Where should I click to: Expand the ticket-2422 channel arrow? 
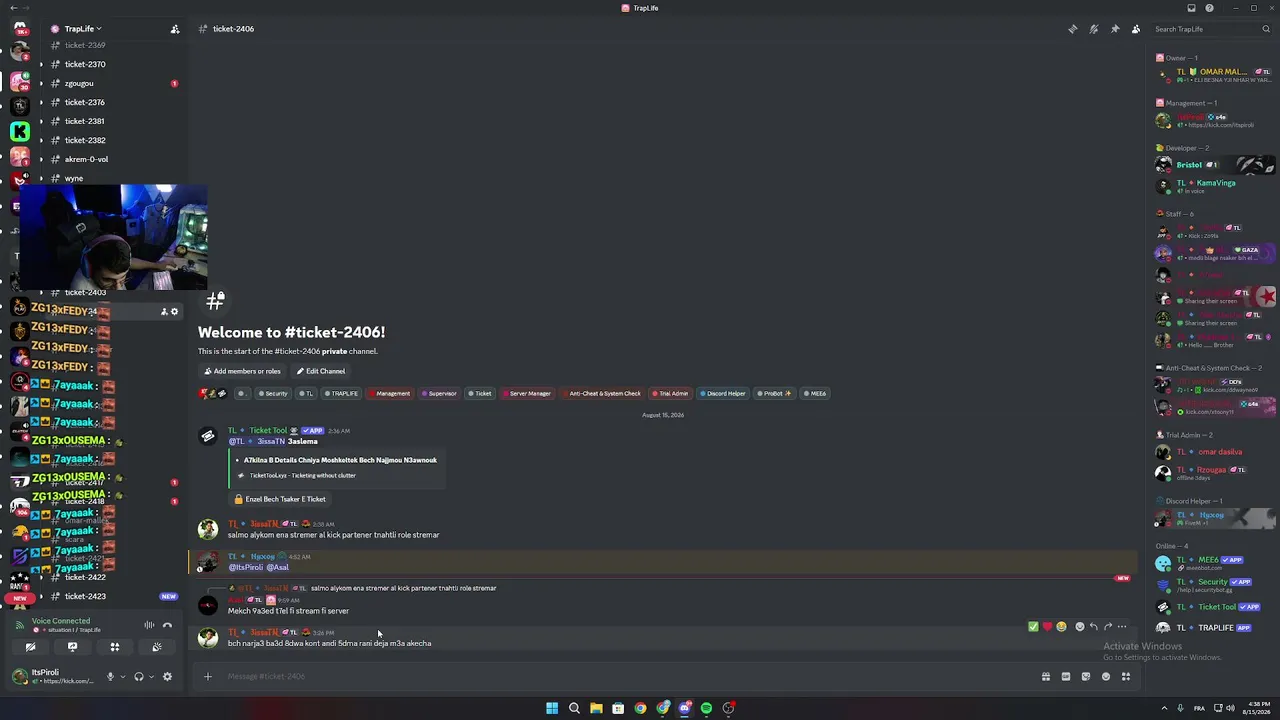pos(41,577)
